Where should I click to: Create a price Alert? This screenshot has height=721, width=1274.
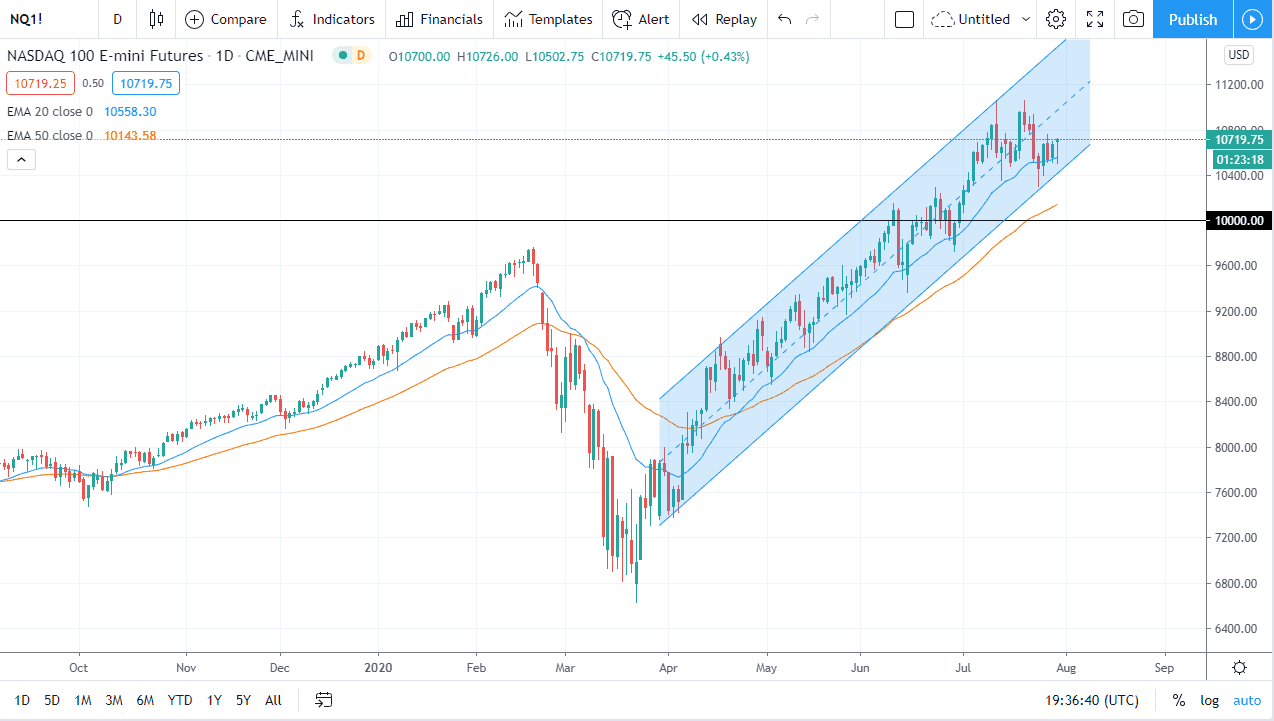pos(640,19)
